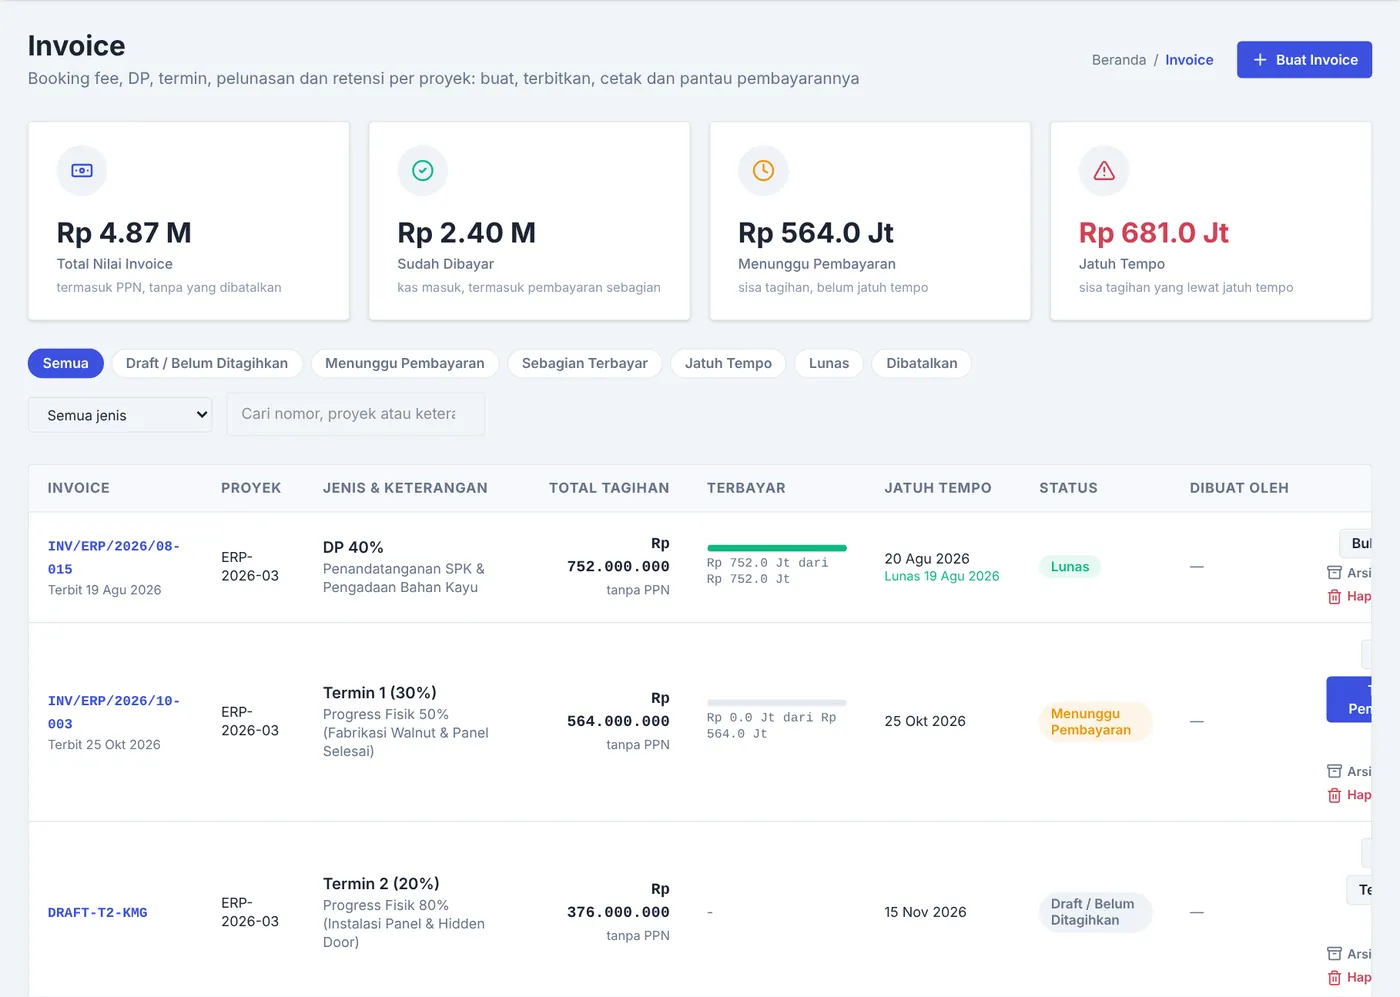This screenshot has height=997, width=1400.
Task: Click the warning triangle icon on Jatuh Tempo card
Action: [1104, 171]
